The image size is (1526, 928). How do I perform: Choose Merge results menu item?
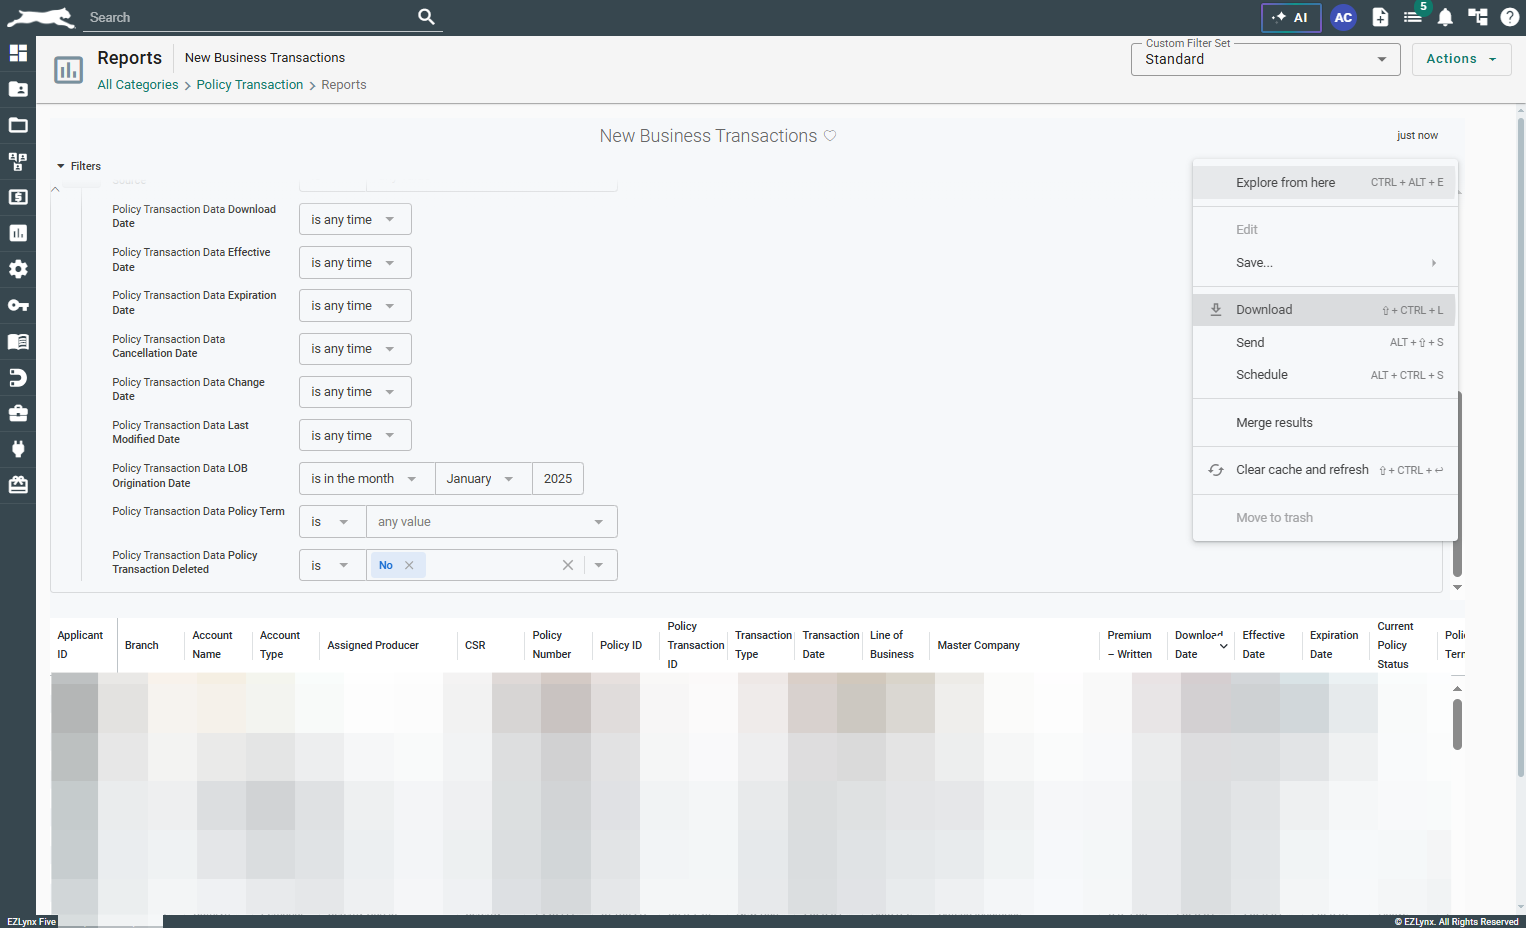[x=1324, y=422]
